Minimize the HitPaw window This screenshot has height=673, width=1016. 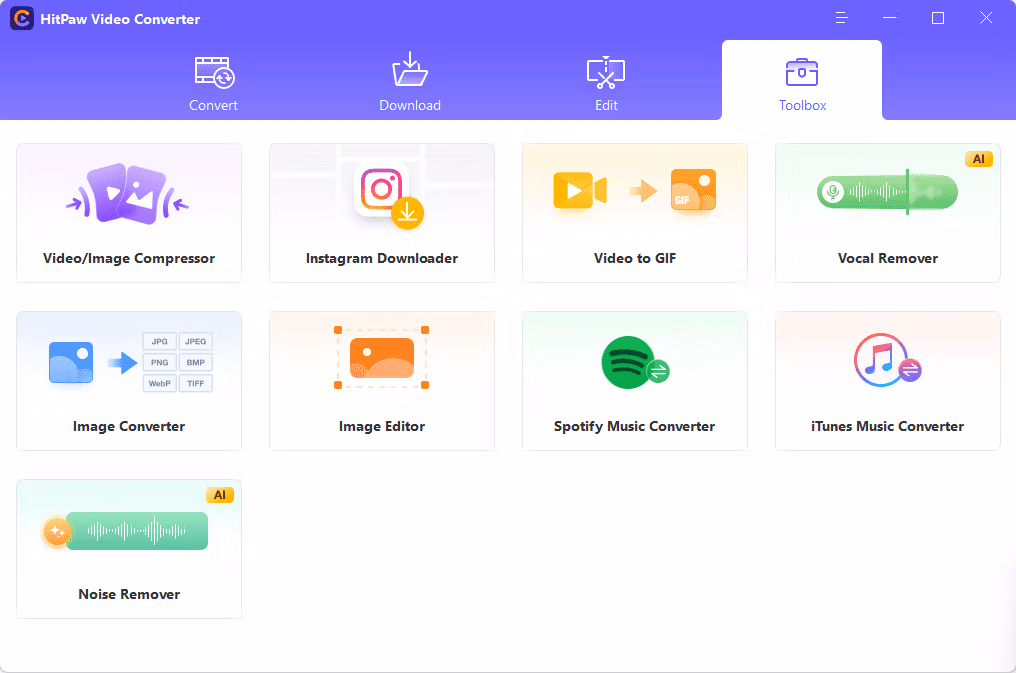890,18
